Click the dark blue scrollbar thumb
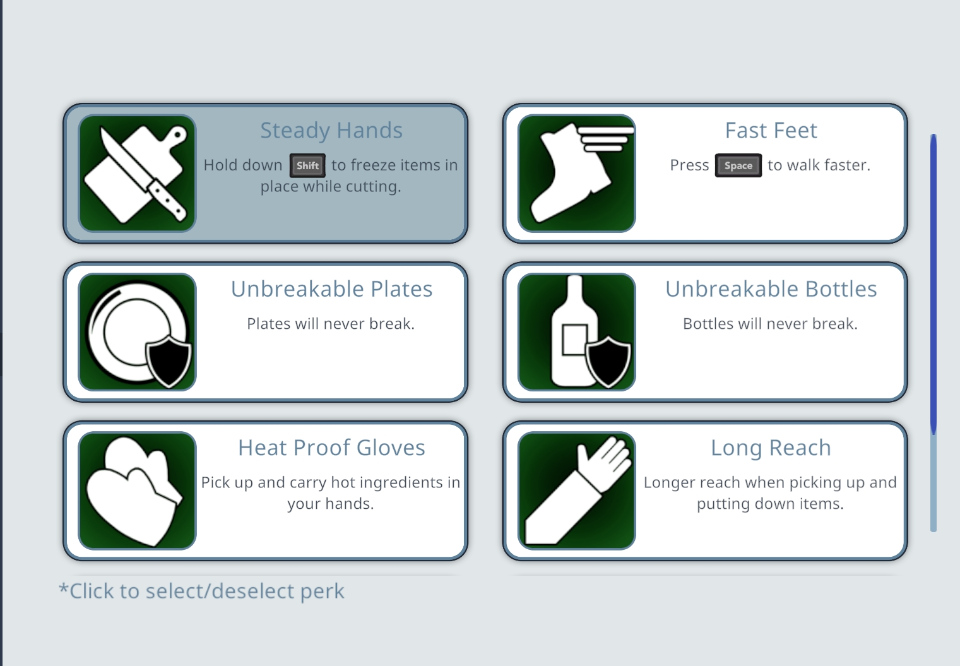 click(x=933, y=284)
